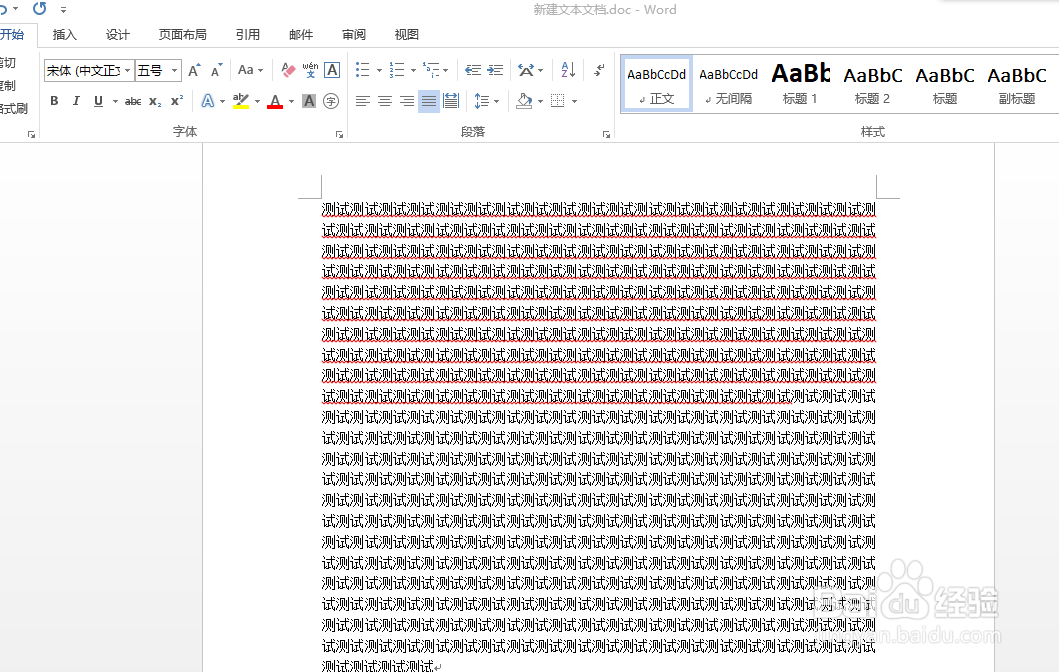1059x672 pixels.
Task: Toggle Bold formatting
Action: 54,101
